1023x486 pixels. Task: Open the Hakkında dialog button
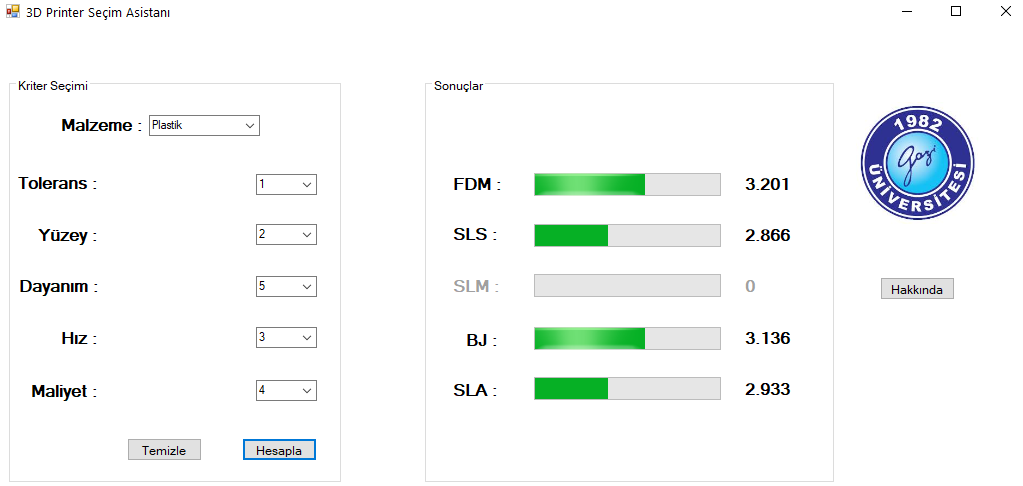(917, 289)
